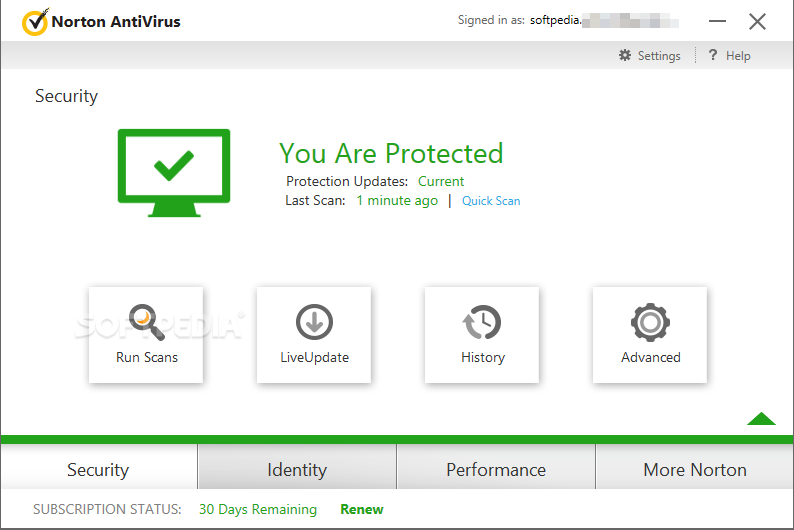Switch to the Security tab
Viewport: 794px width, 530px height.
point(99,467)
